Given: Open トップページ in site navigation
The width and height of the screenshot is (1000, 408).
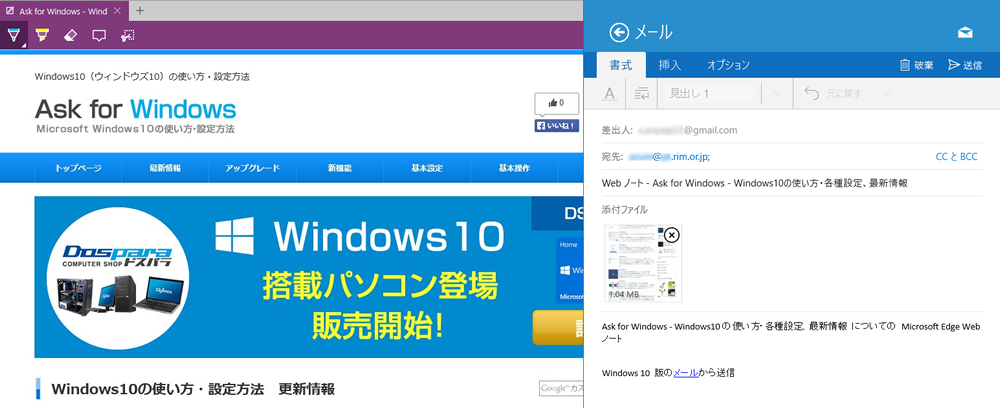Looking at the screenshot, I should (78, 168).
